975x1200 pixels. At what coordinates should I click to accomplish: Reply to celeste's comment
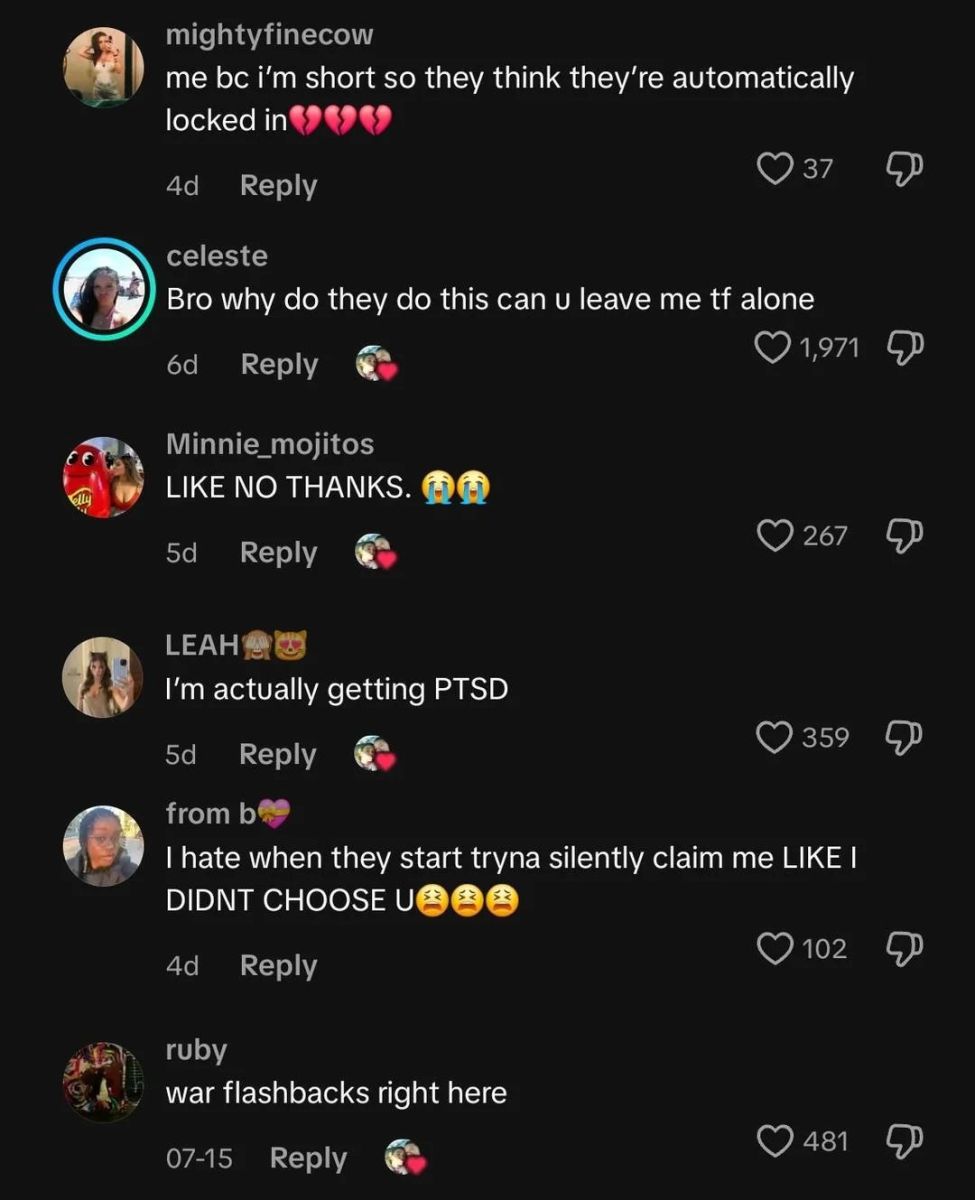pyautogui.click(x=279, y=365)
